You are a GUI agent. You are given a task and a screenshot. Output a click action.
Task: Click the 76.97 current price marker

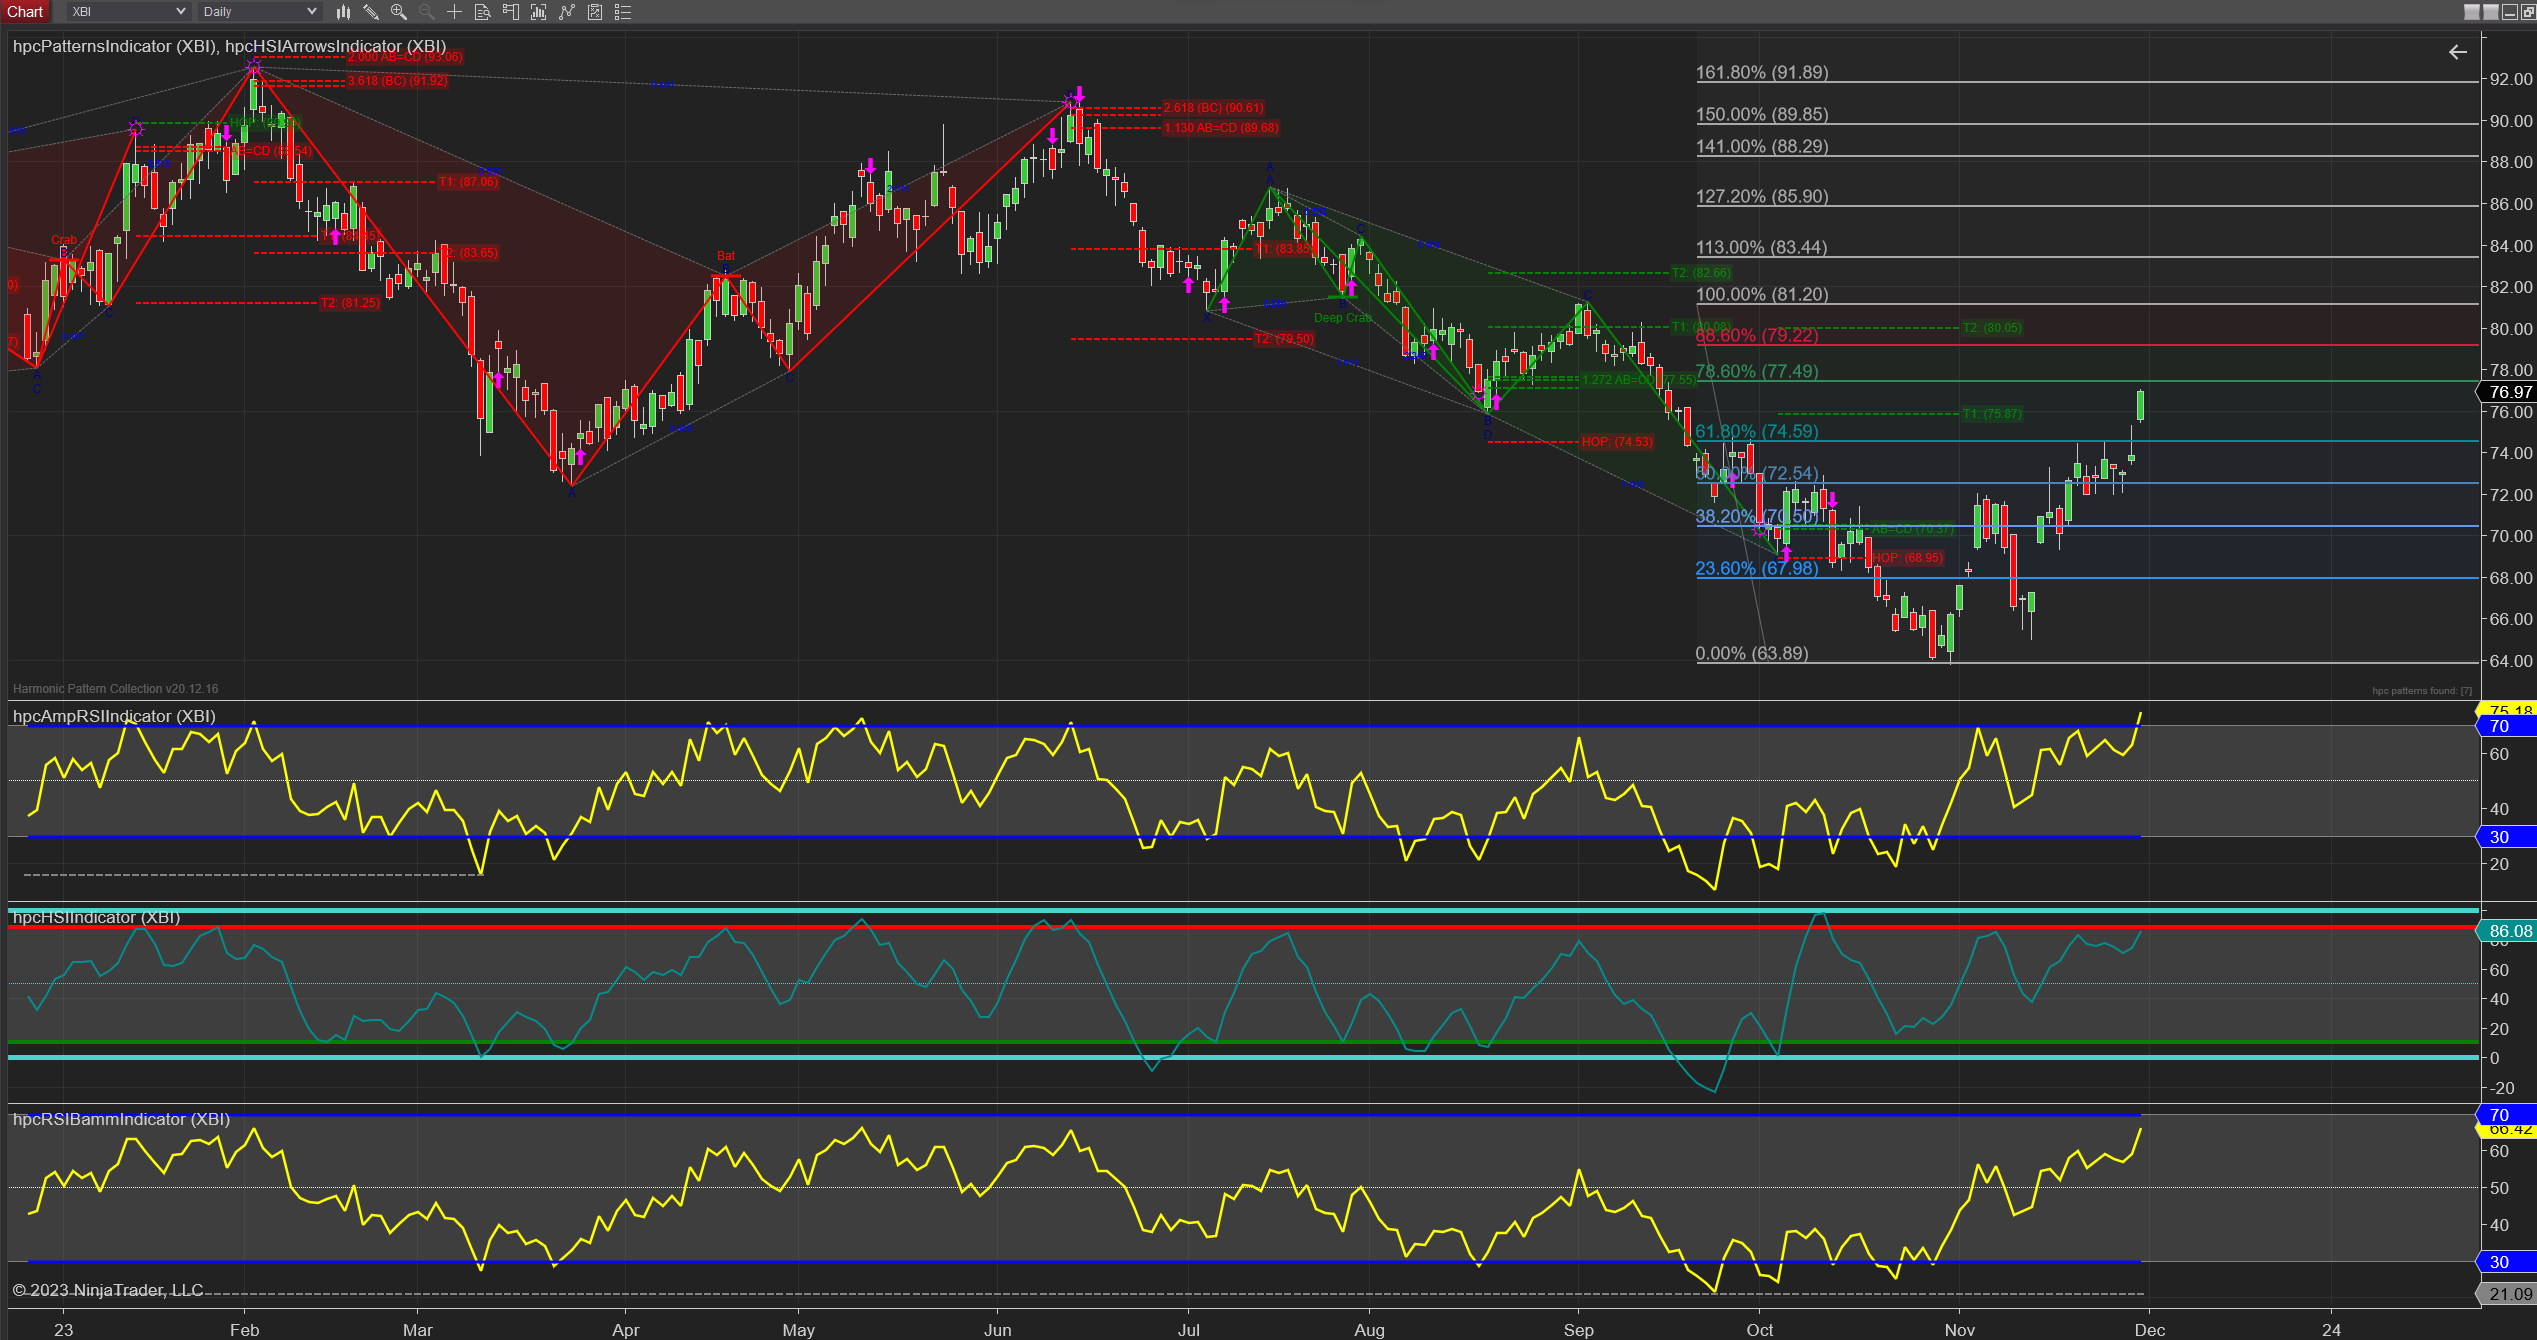pyautogui.click(x=2510, y=392)
